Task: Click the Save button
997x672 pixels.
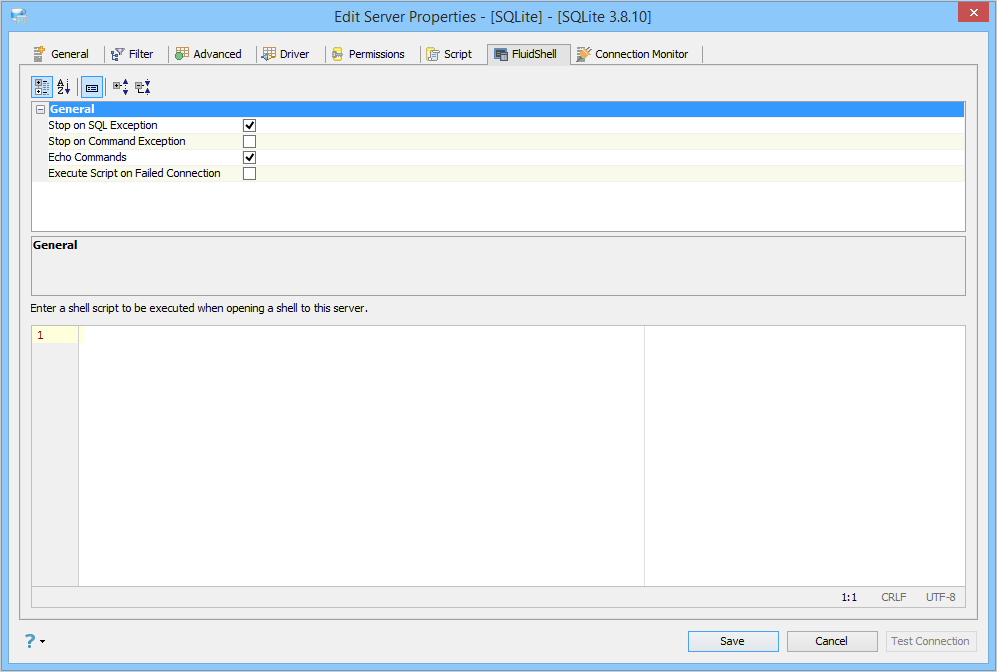Action: [x=733, y=641]
